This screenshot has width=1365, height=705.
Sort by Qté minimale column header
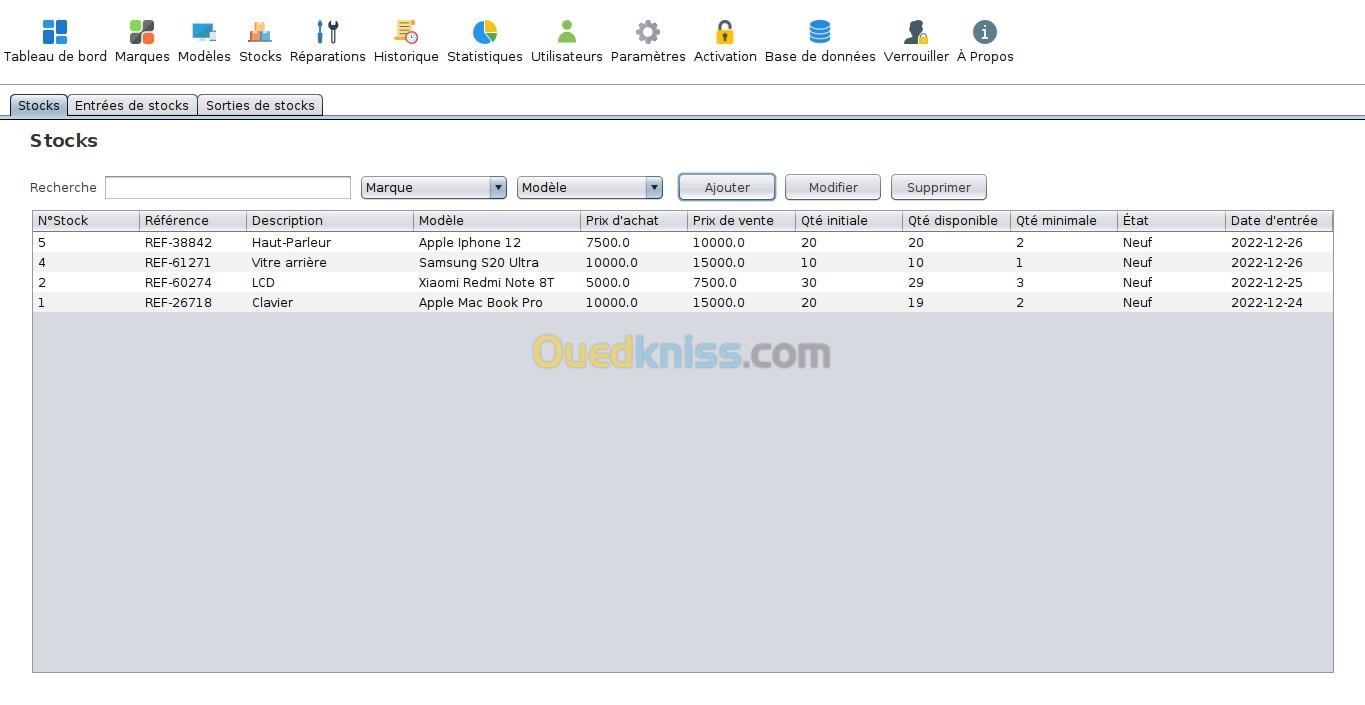point(1064,221)
